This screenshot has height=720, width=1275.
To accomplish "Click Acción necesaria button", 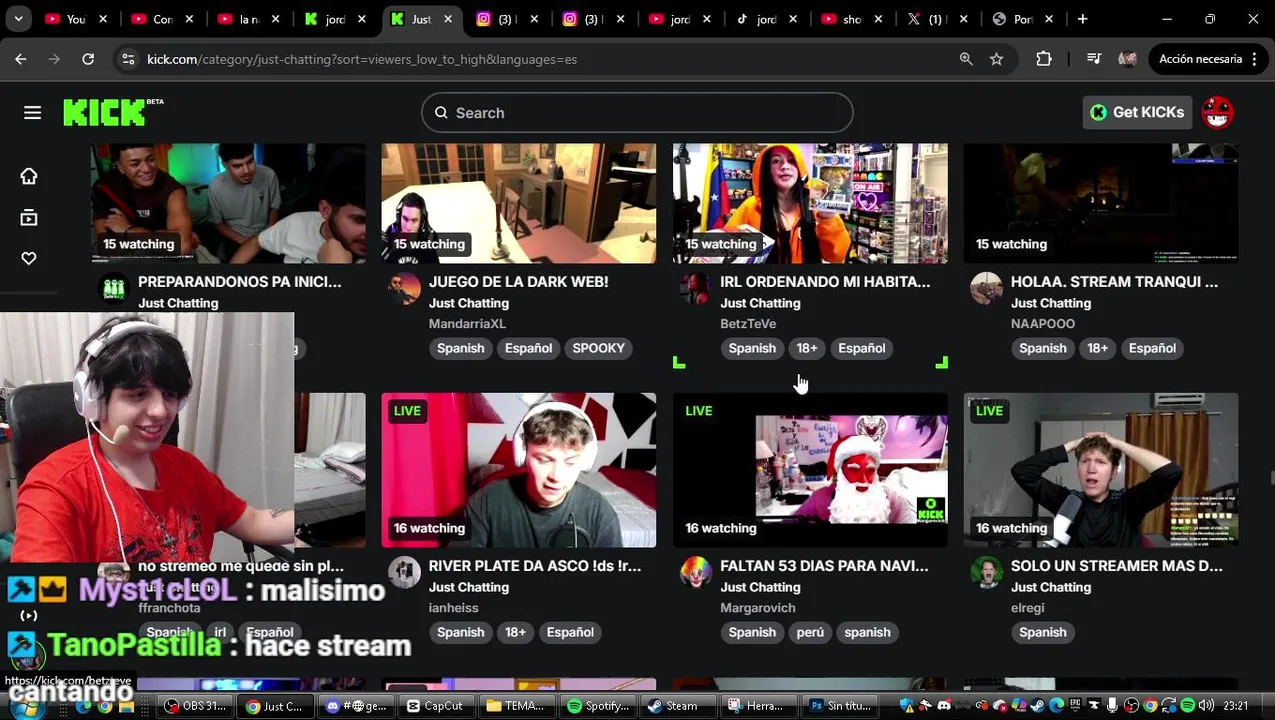I will [1208, 59].
